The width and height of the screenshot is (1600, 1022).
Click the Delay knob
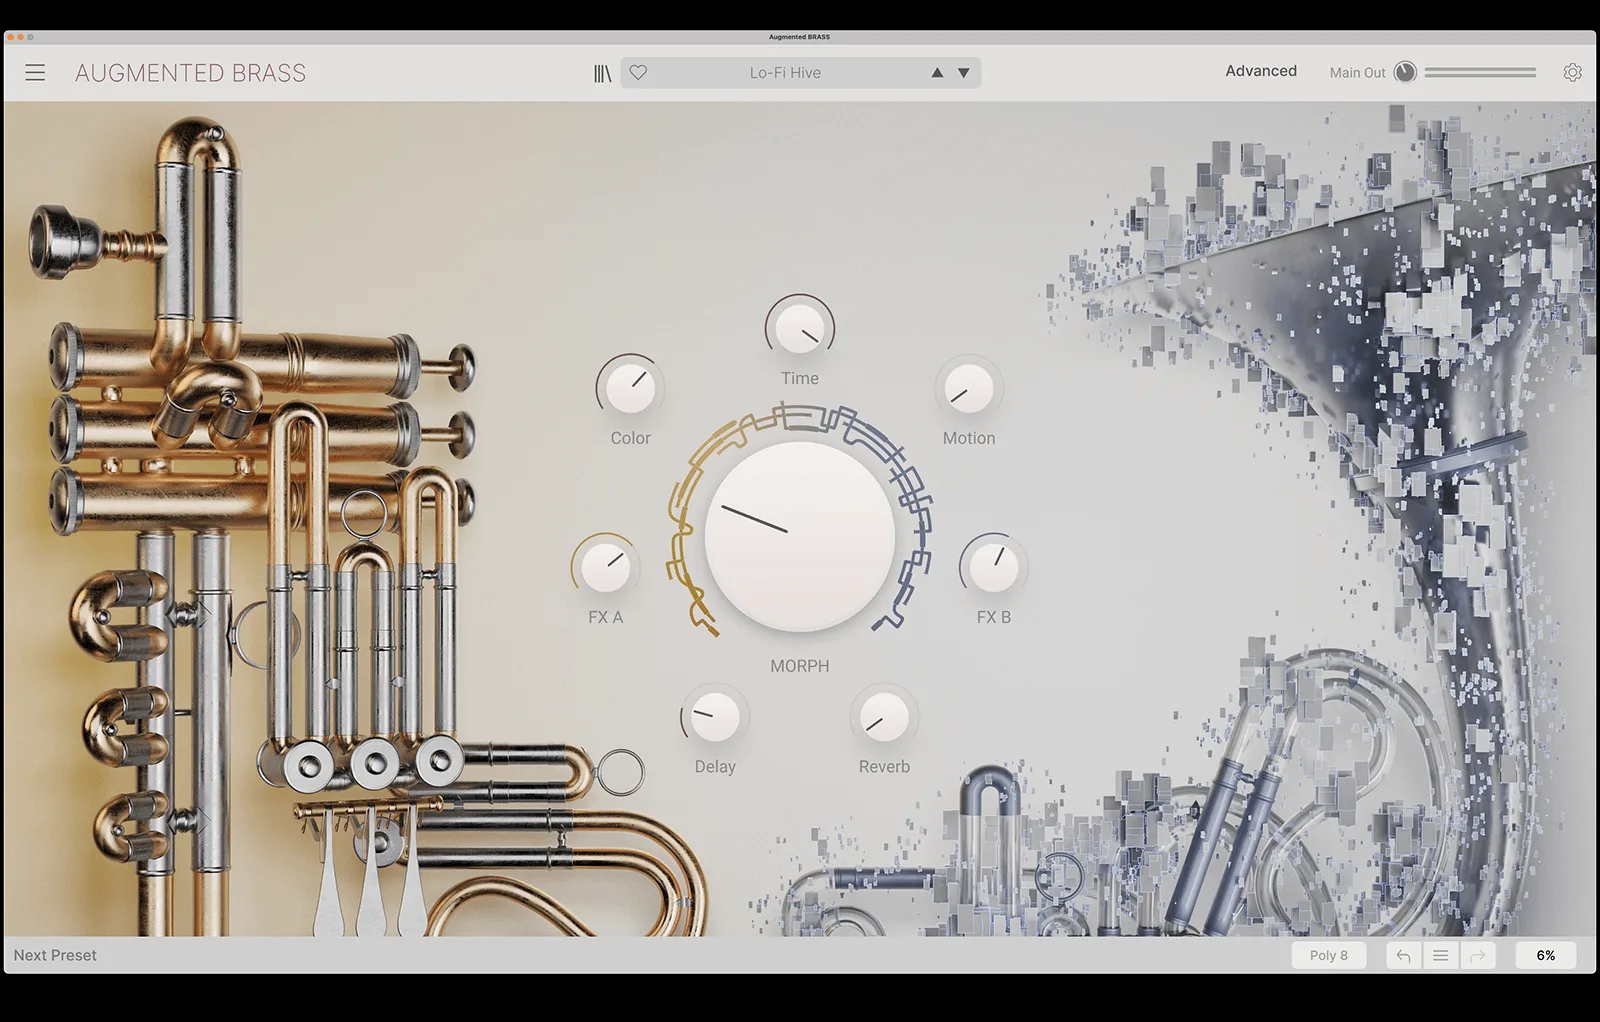point(715,717)
